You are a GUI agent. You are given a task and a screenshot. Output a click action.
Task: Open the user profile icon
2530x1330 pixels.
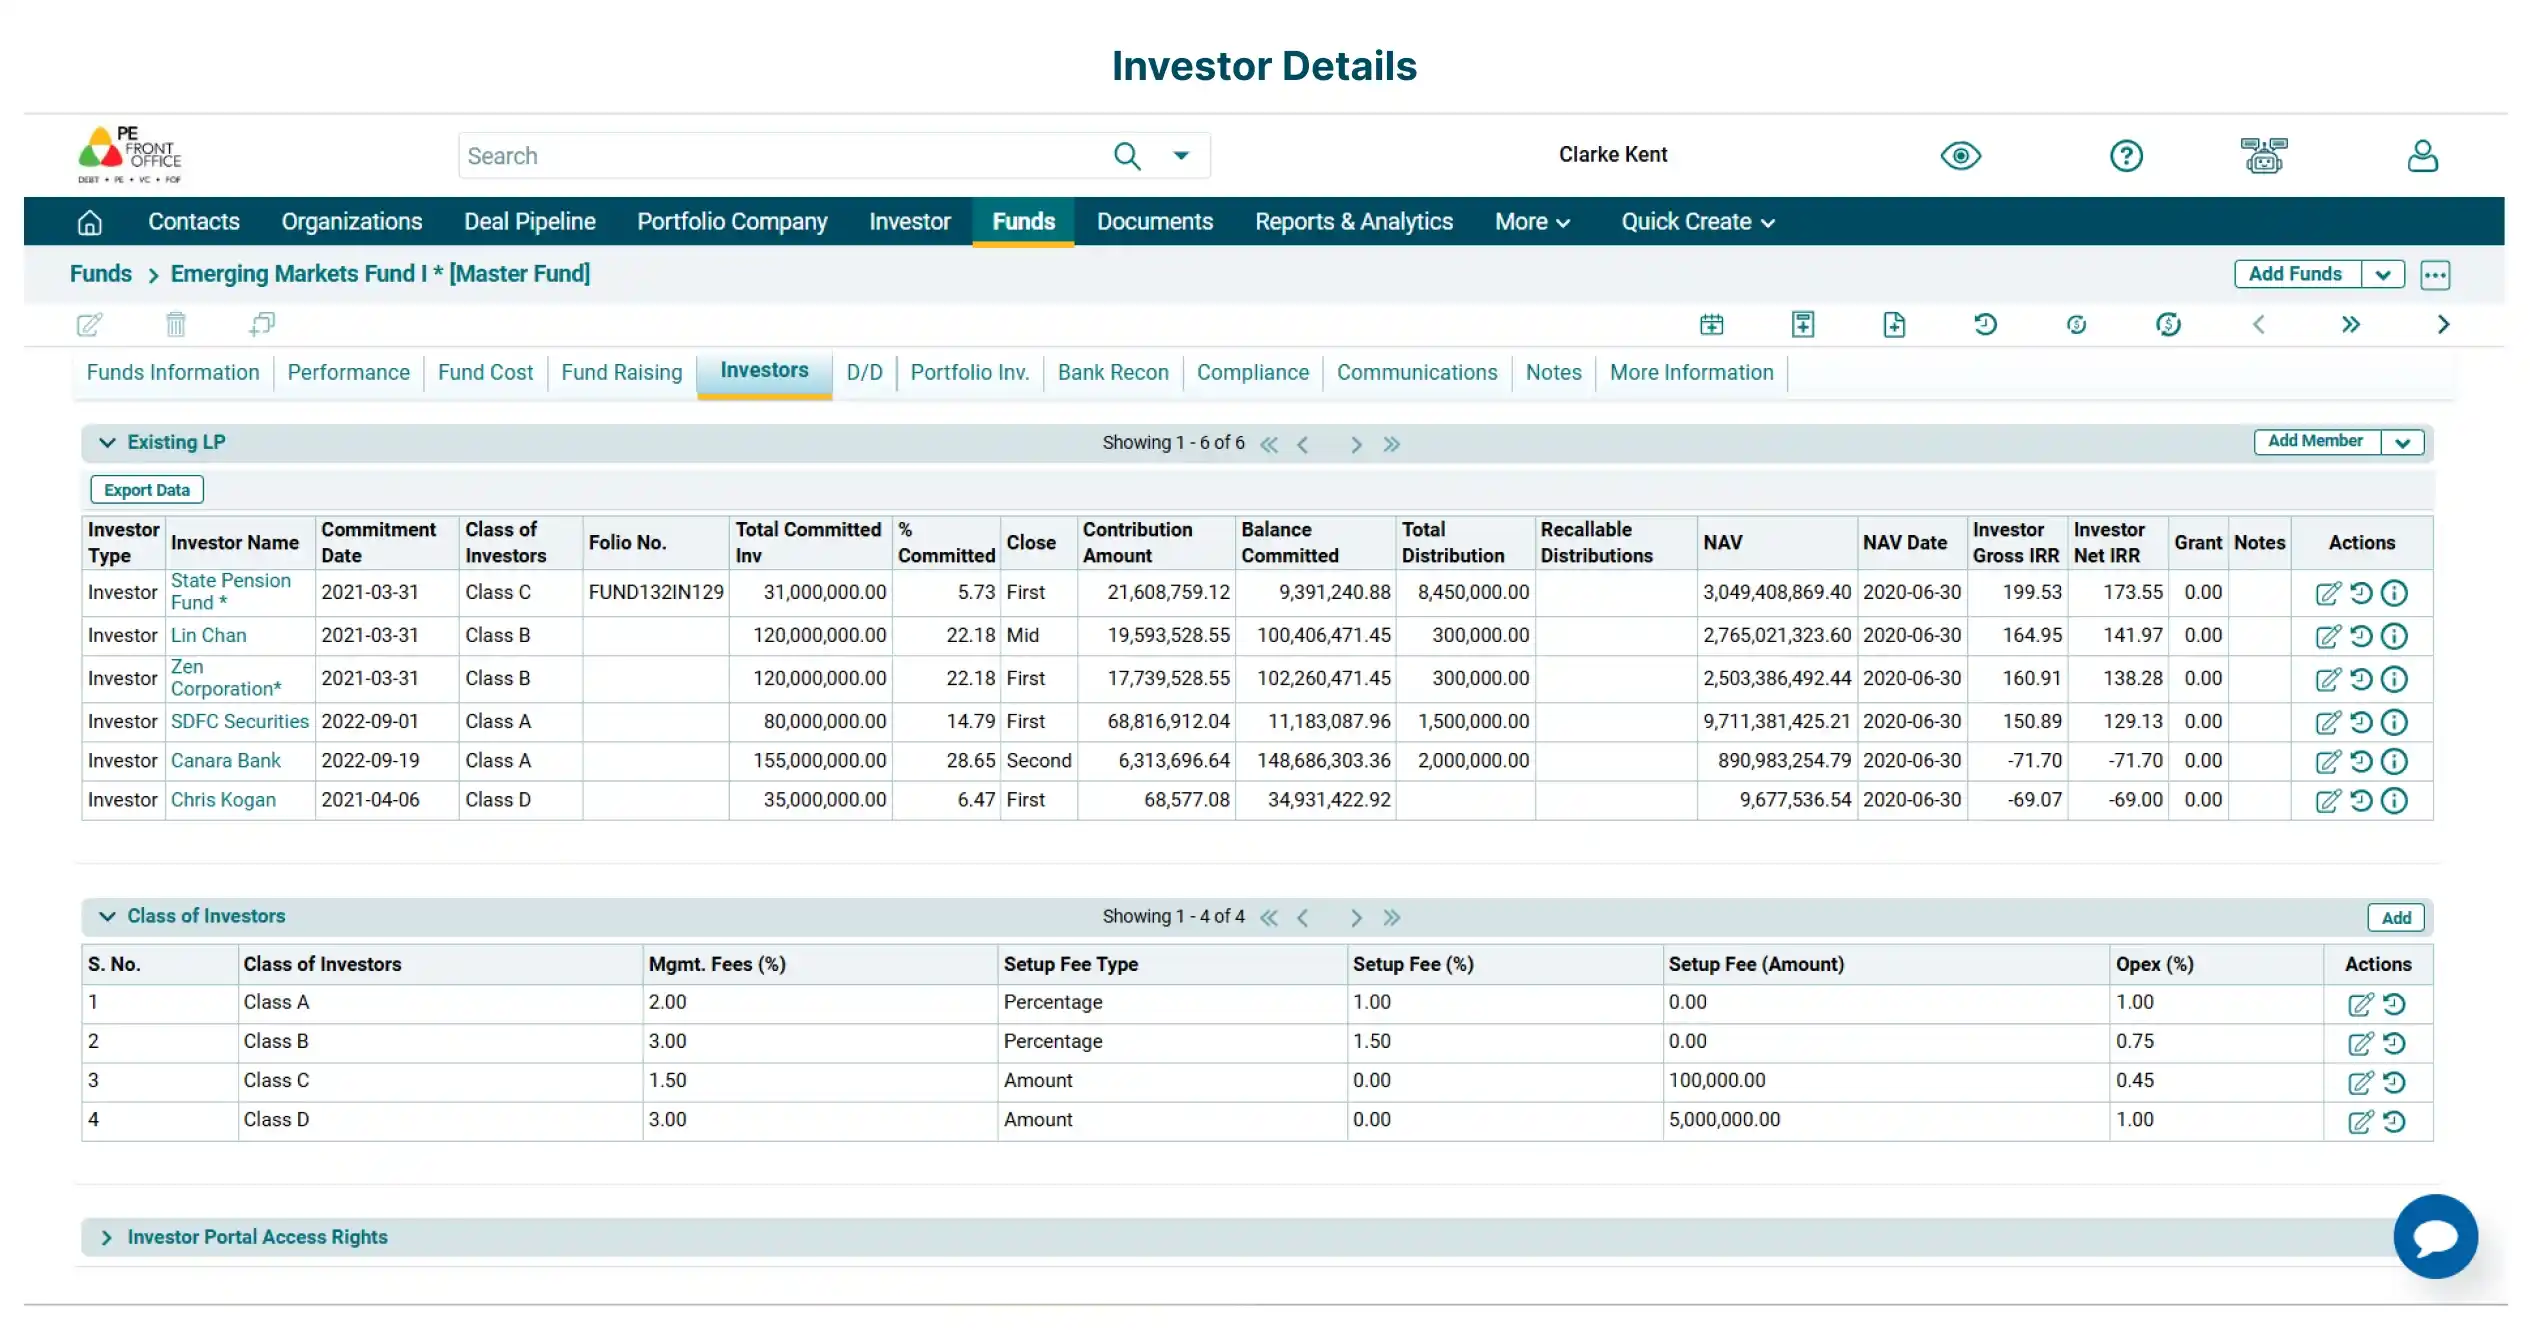pyautogui.click(x=2422, y=156)
